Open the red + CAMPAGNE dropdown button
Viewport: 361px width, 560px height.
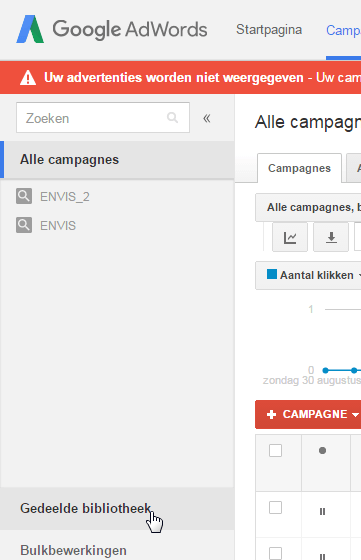(x=308, y=414)
